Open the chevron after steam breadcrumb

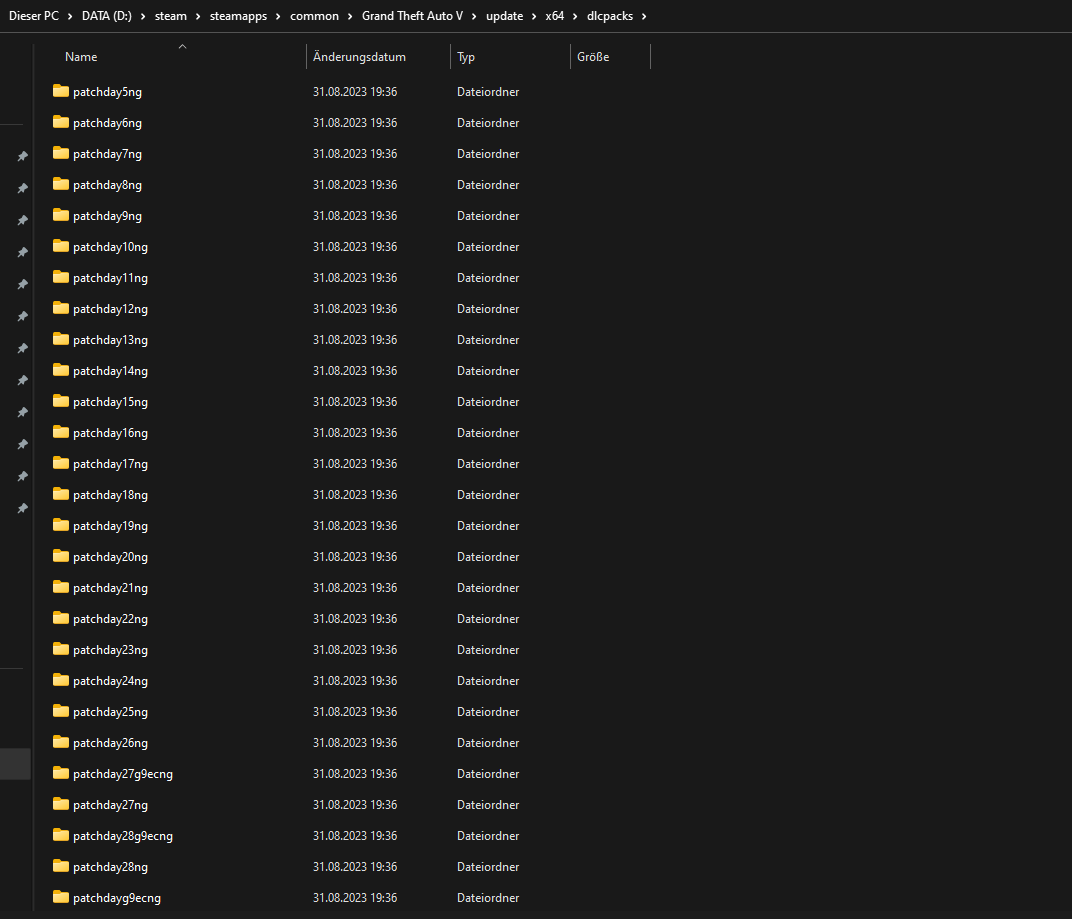tap(198, 16)
